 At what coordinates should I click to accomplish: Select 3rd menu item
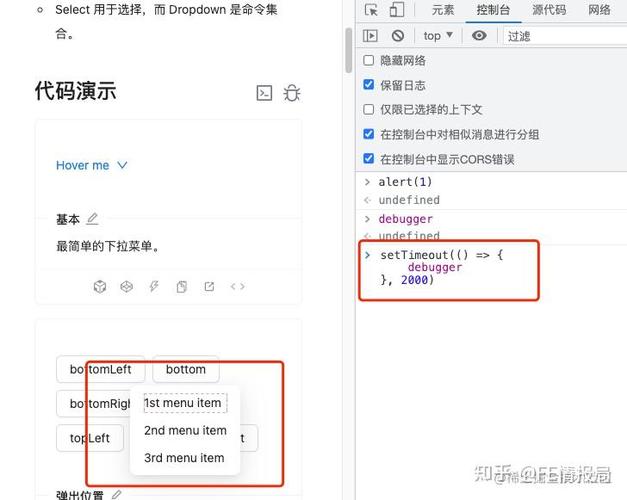pyautogui.click(x=185, y=458)
